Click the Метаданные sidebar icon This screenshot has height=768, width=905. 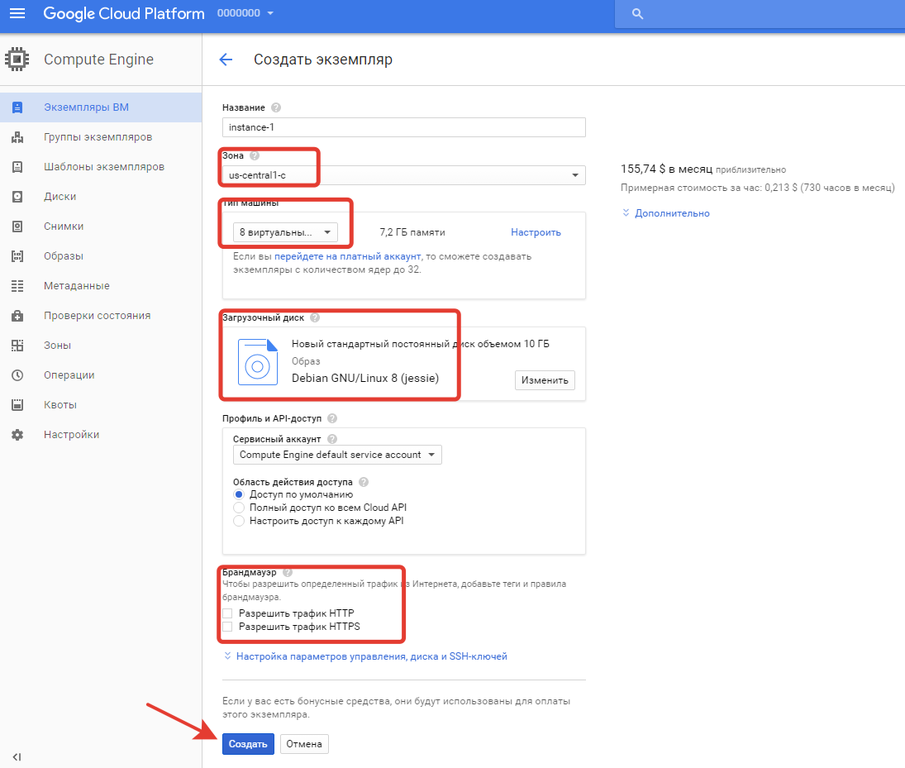point(17,286)
